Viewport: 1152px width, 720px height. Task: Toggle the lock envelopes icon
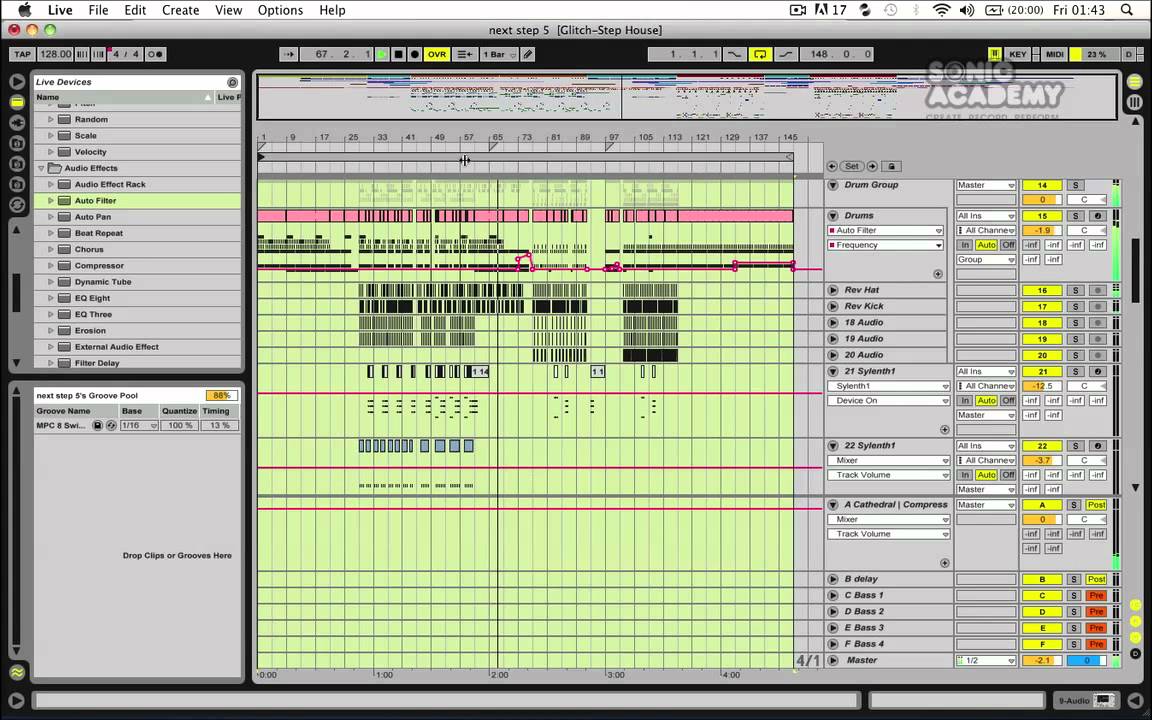point(891,167)
